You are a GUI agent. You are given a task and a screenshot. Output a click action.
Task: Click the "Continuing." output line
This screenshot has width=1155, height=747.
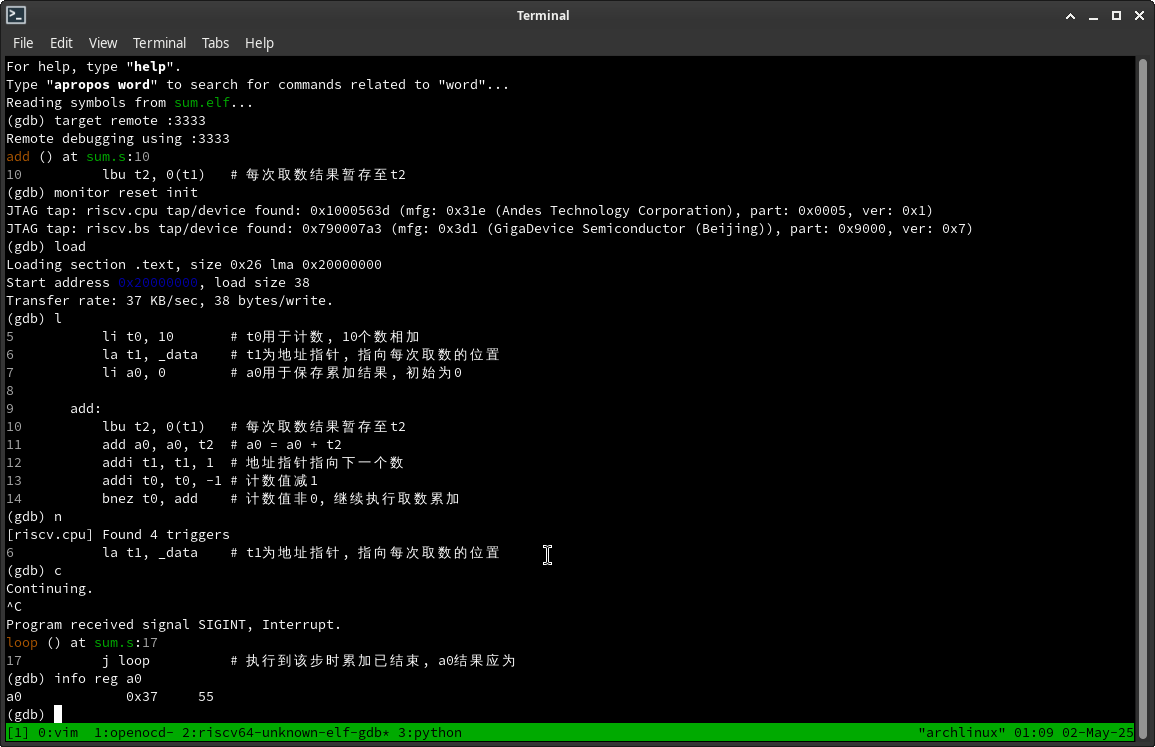coord(49,589)
